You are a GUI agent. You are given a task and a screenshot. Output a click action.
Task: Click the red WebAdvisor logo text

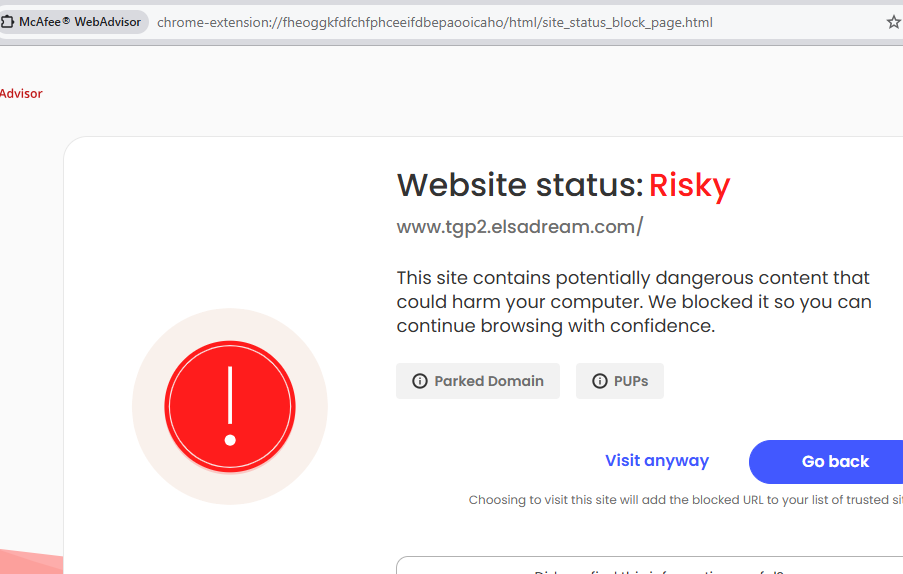(x=21, y=93)
